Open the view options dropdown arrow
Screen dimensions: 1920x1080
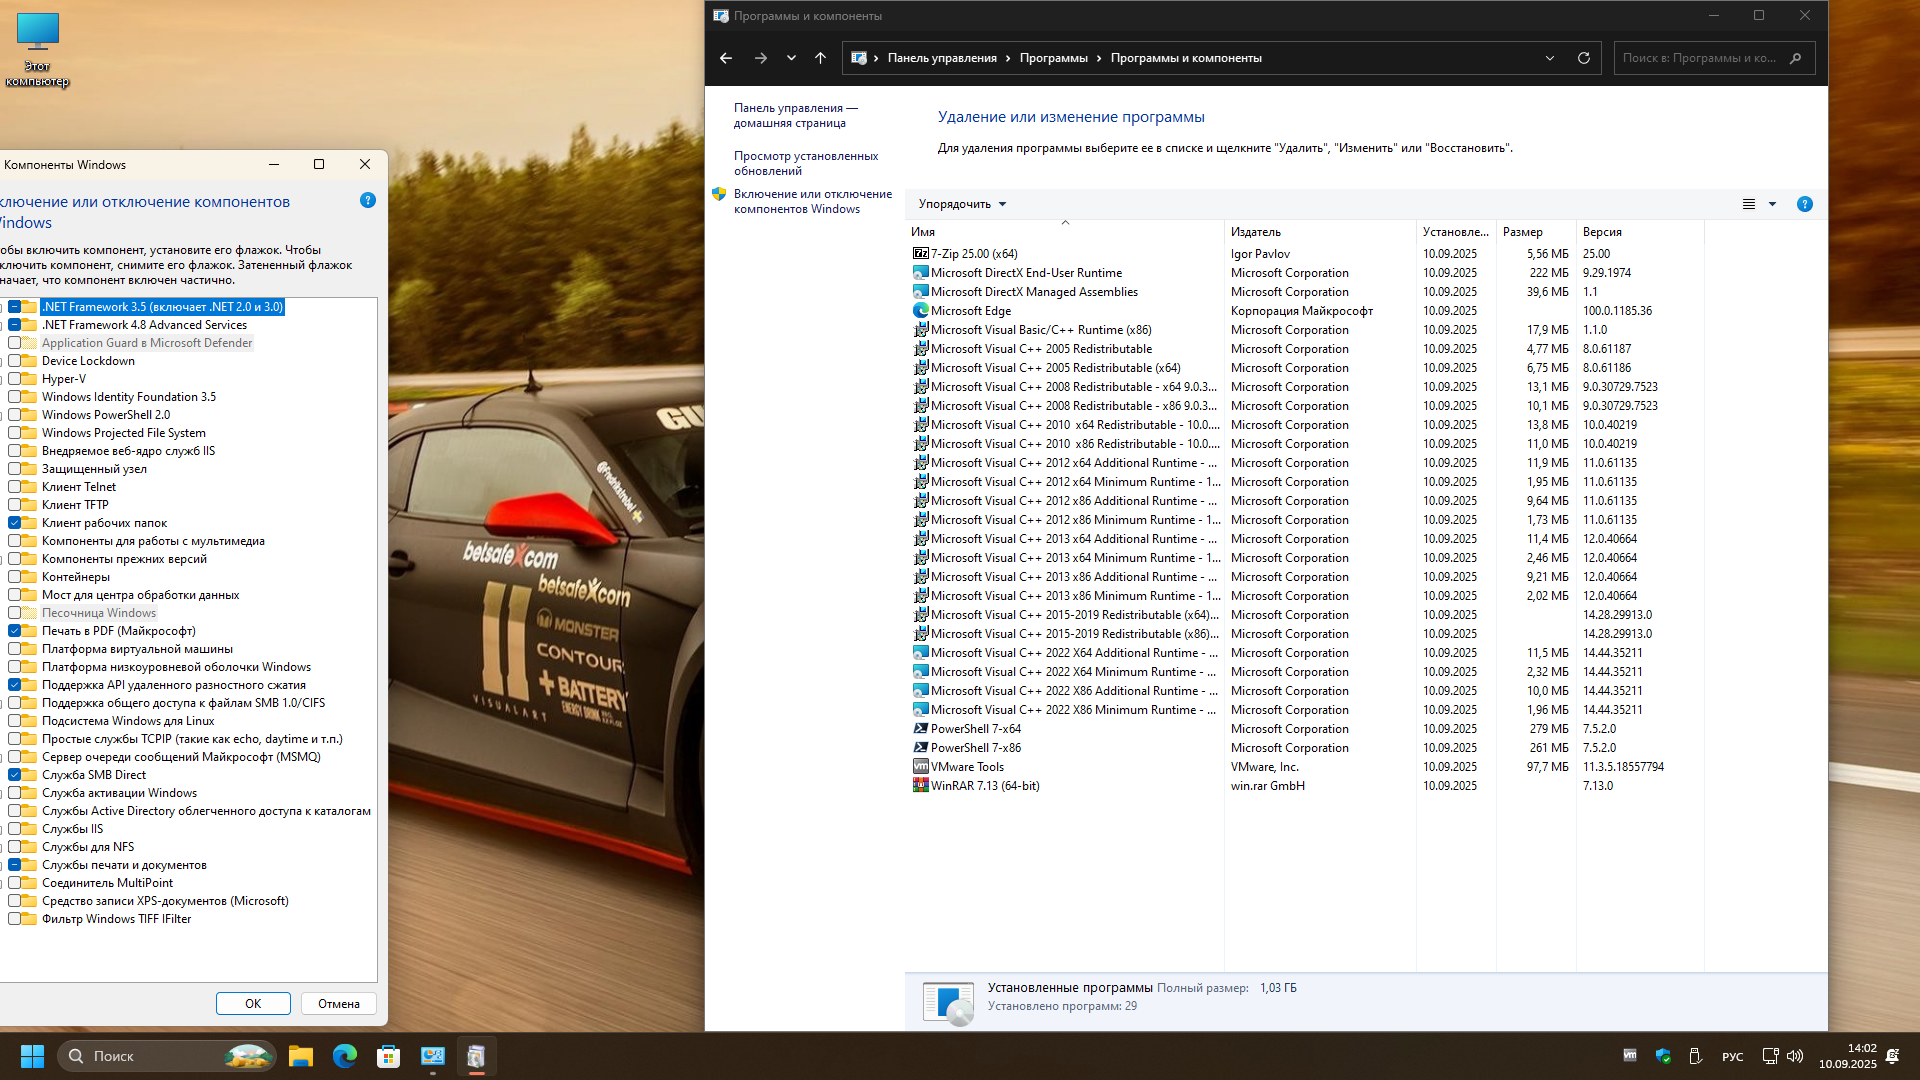1772,204
